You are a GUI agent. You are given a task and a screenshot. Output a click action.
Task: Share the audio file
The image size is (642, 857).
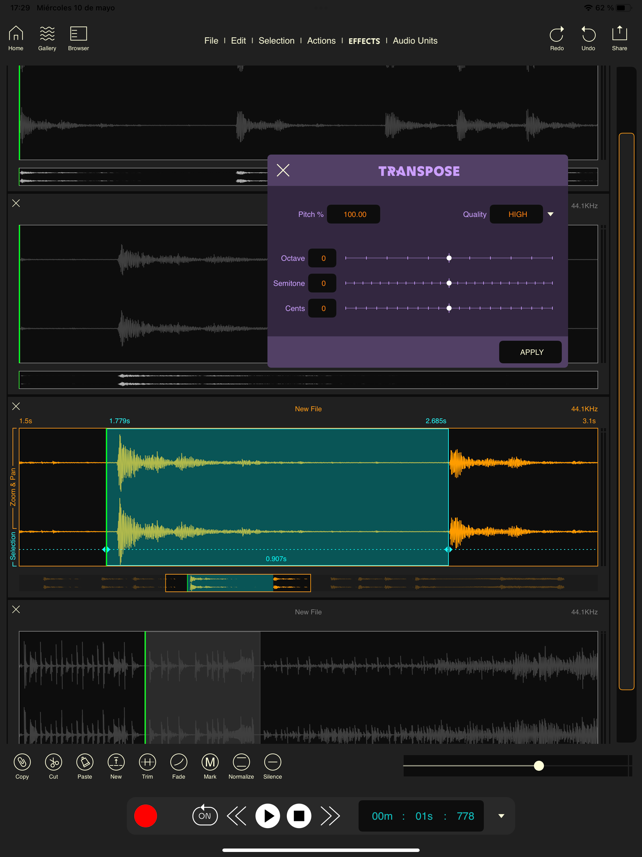[620, 38]
